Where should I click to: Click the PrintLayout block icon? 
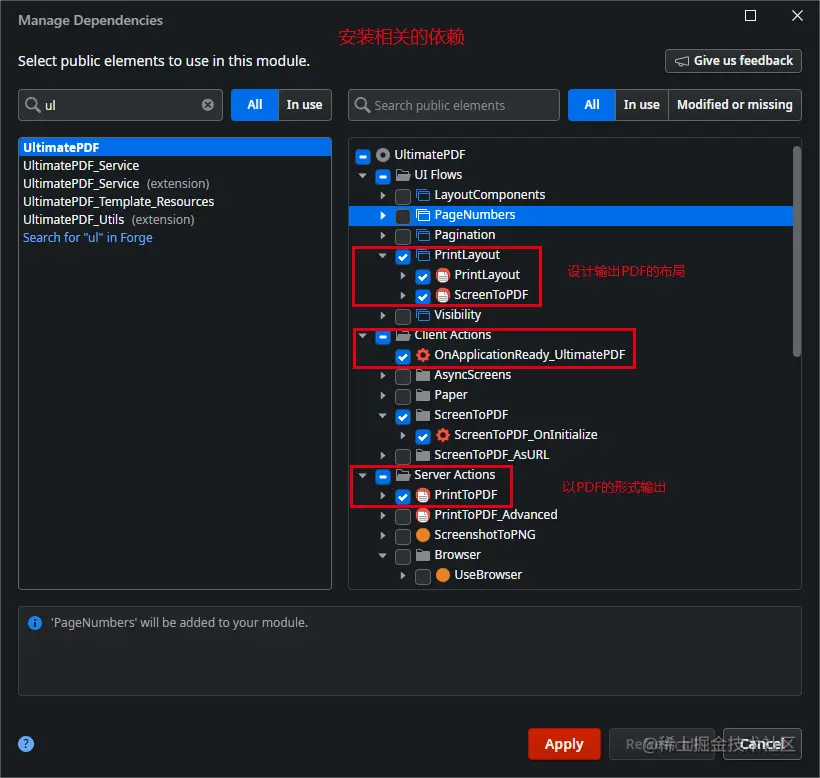(443, 275)
